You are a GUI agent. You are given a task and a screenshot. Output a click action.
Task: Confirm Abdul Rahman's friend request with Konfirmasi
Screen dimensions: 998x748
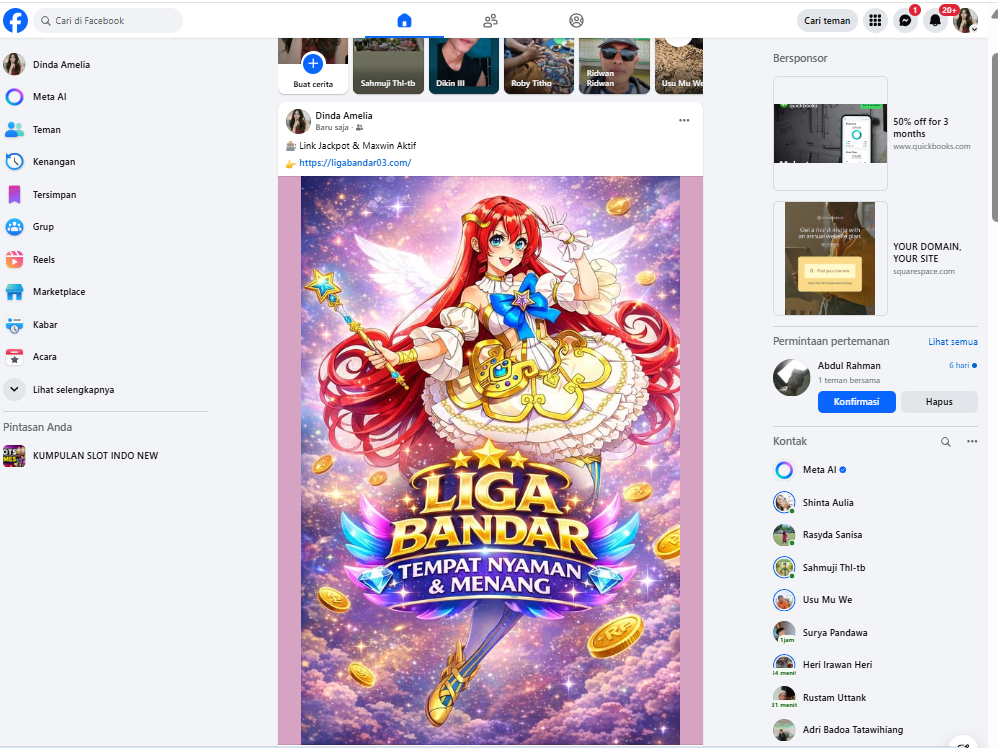(x=857, y=402)
